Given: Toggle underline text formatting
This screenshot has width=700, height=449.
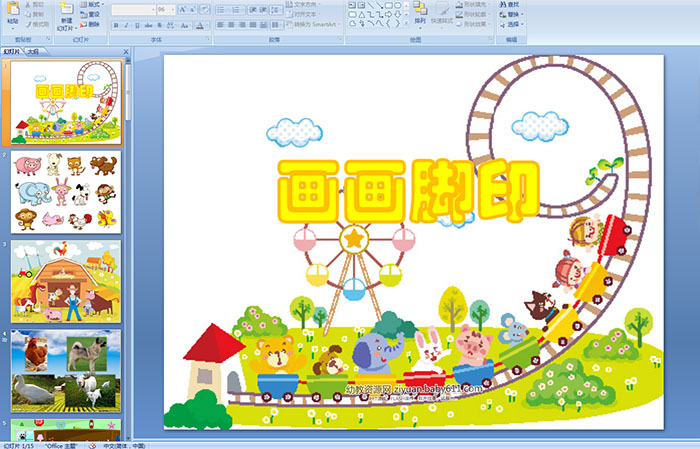Looking at the screenshot, I should tap(135, 25).
